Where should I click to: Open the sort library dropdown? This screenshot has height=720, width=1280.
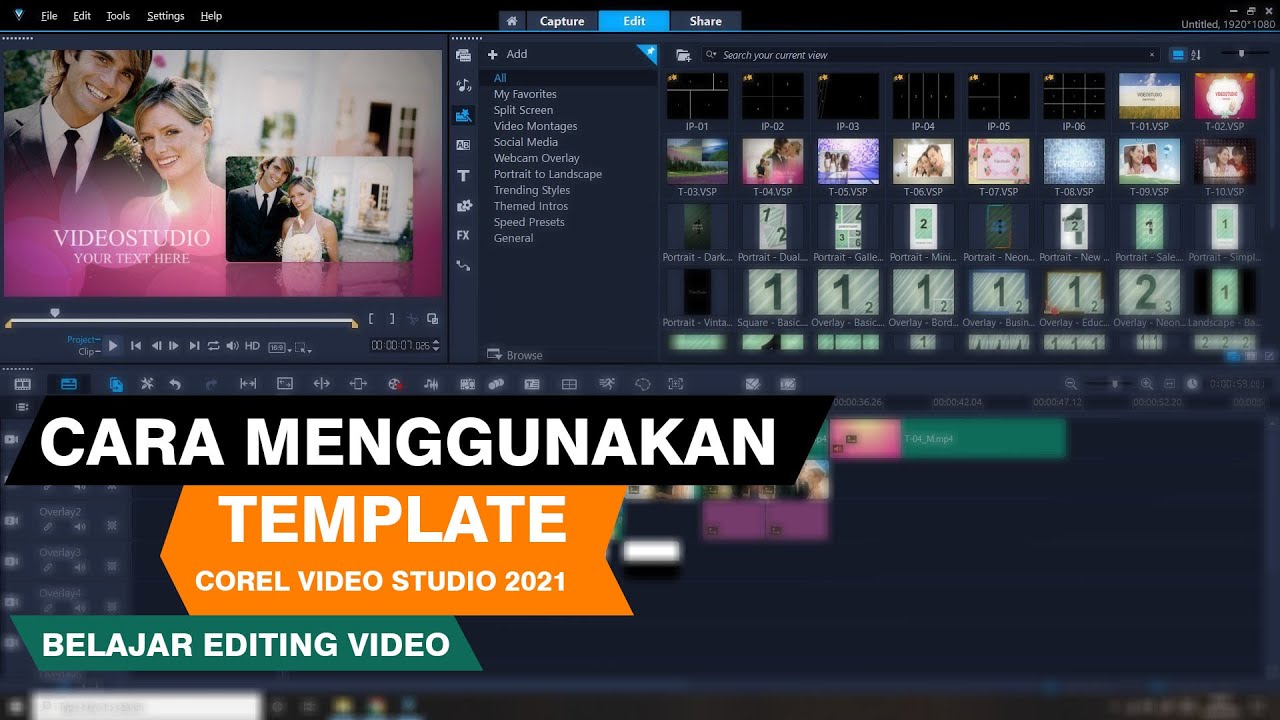point(1197,55)
